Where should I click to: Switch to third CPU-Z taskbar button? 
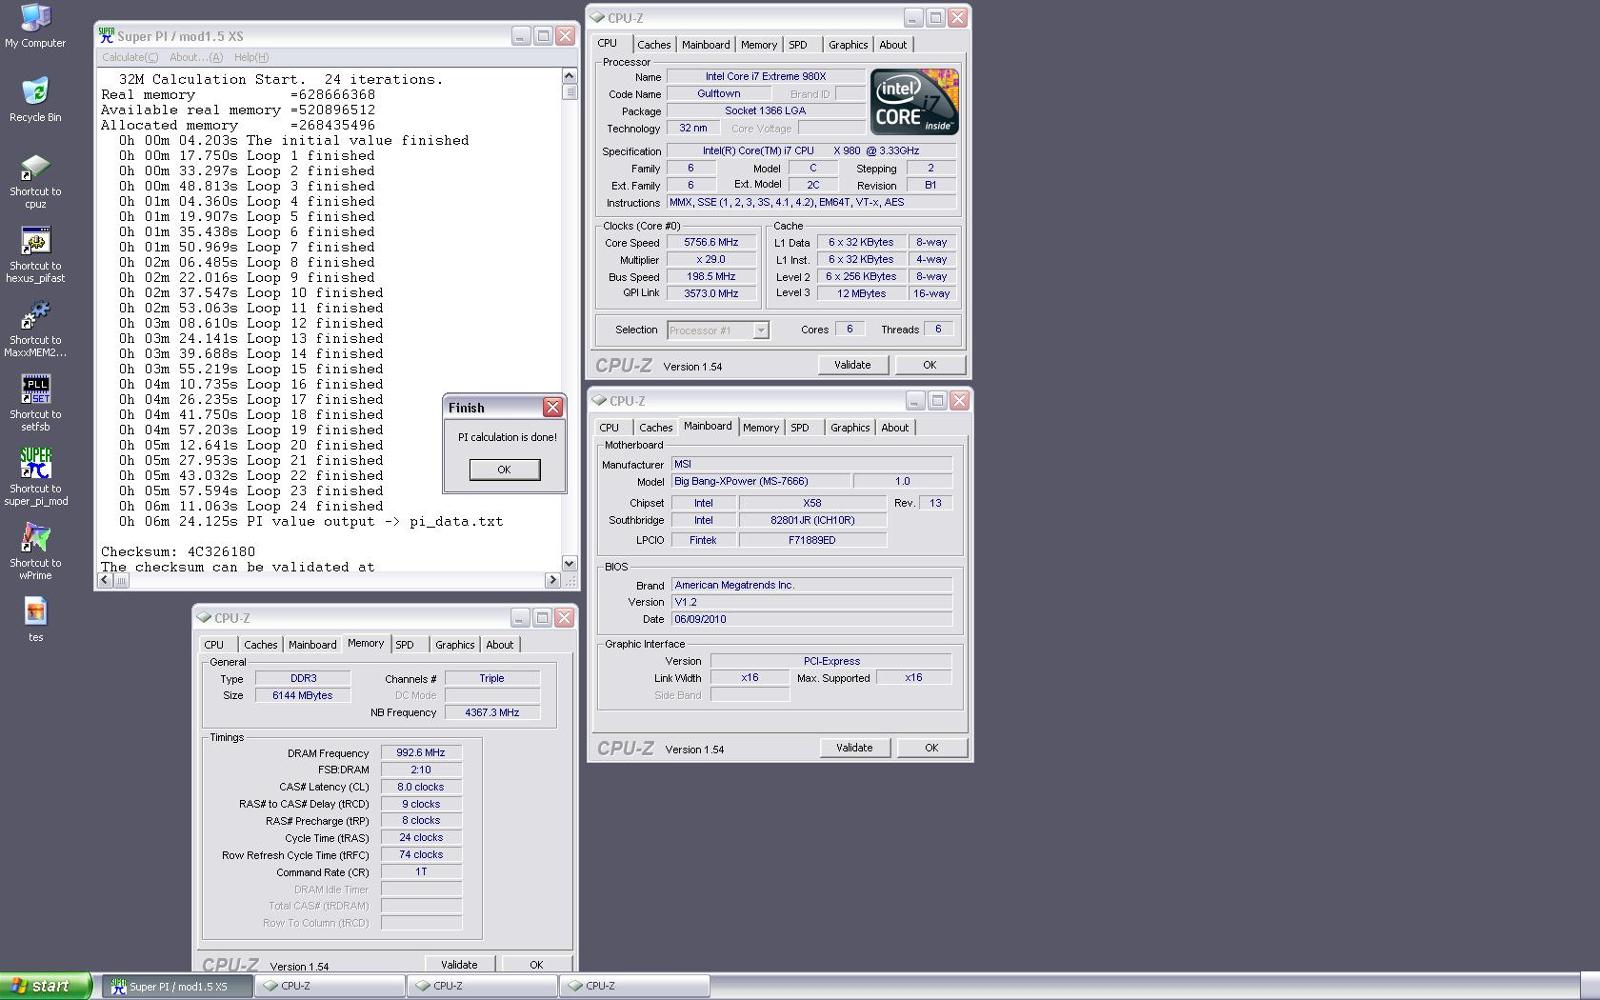click(635, 986)
